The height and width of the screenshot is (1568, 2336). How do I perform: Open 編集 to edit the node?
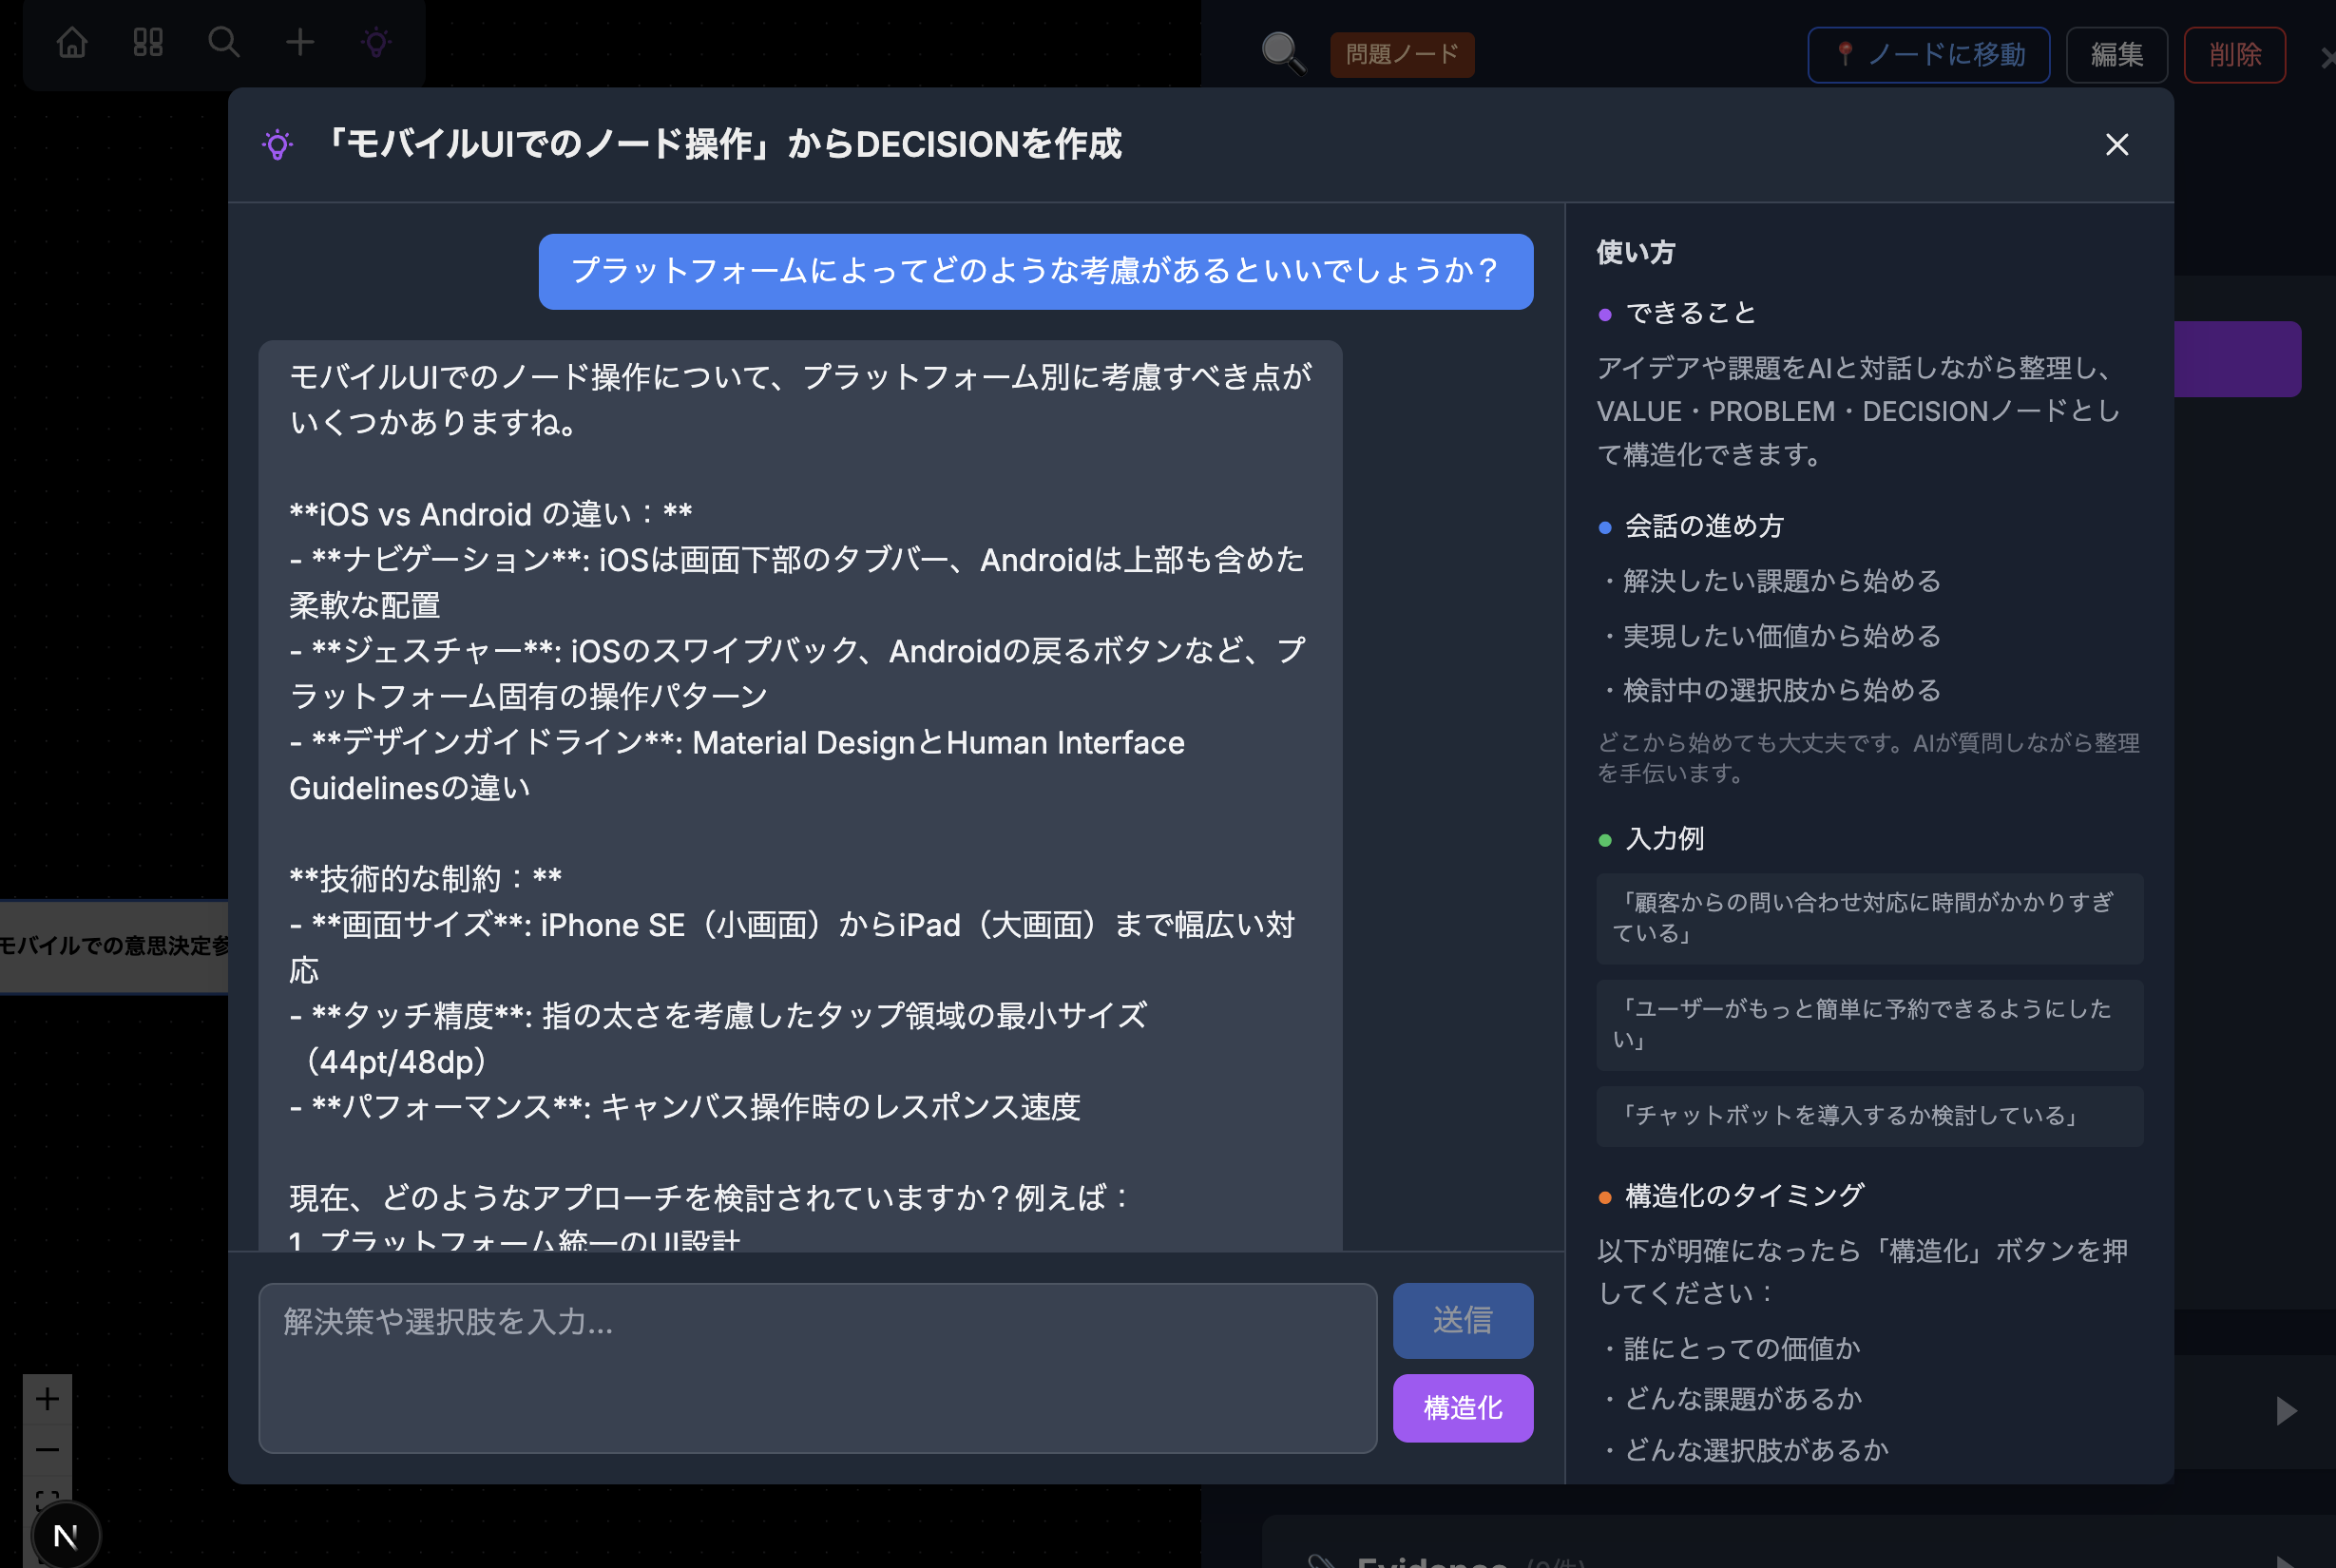pyautogui.click(x=2116, y=55)
